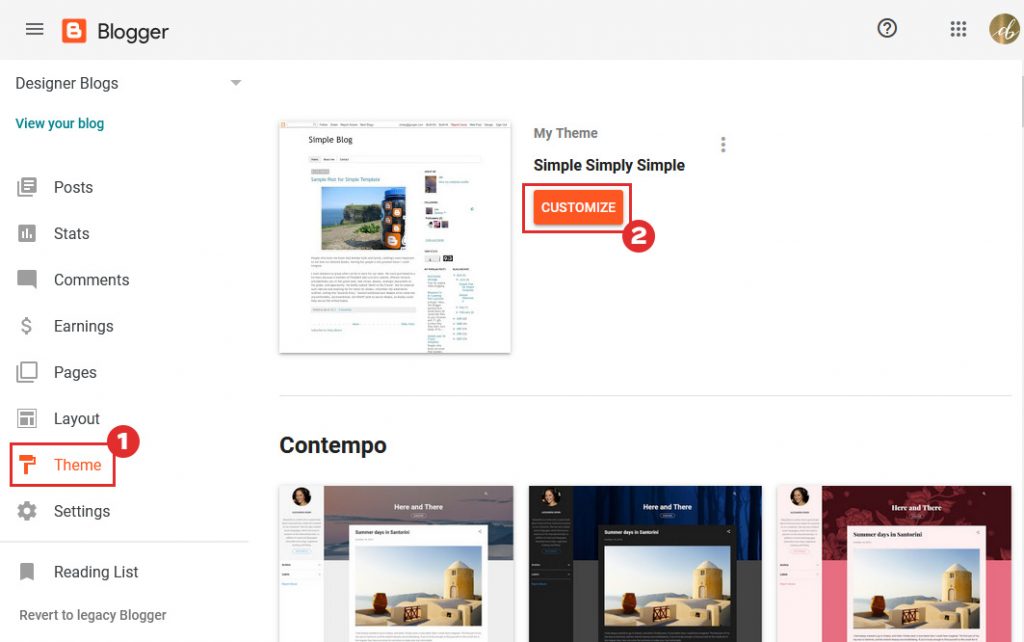This screenshot has height=642, width=1024.
Task: Open the hamburger navigation menu
Action: coord(34,29)
